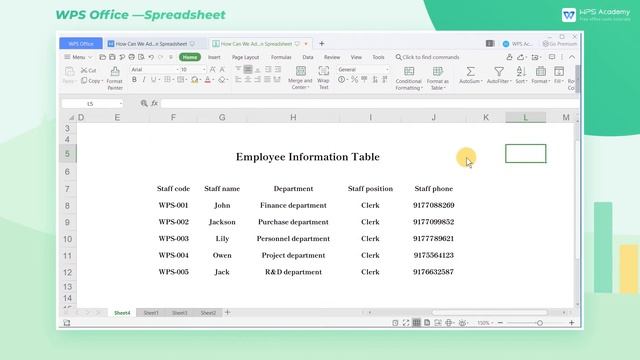Click the Open folder icon
Image resolution: width=640 pixels, height=360 pixels.
102,57
